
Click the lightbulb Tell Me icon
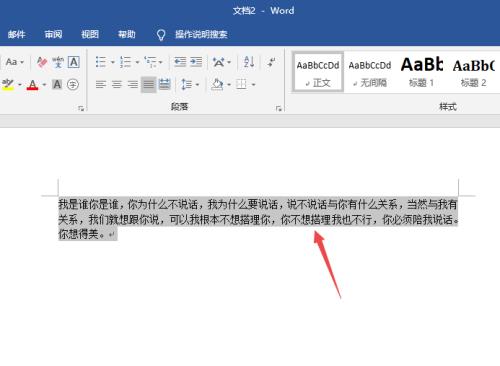161,35
